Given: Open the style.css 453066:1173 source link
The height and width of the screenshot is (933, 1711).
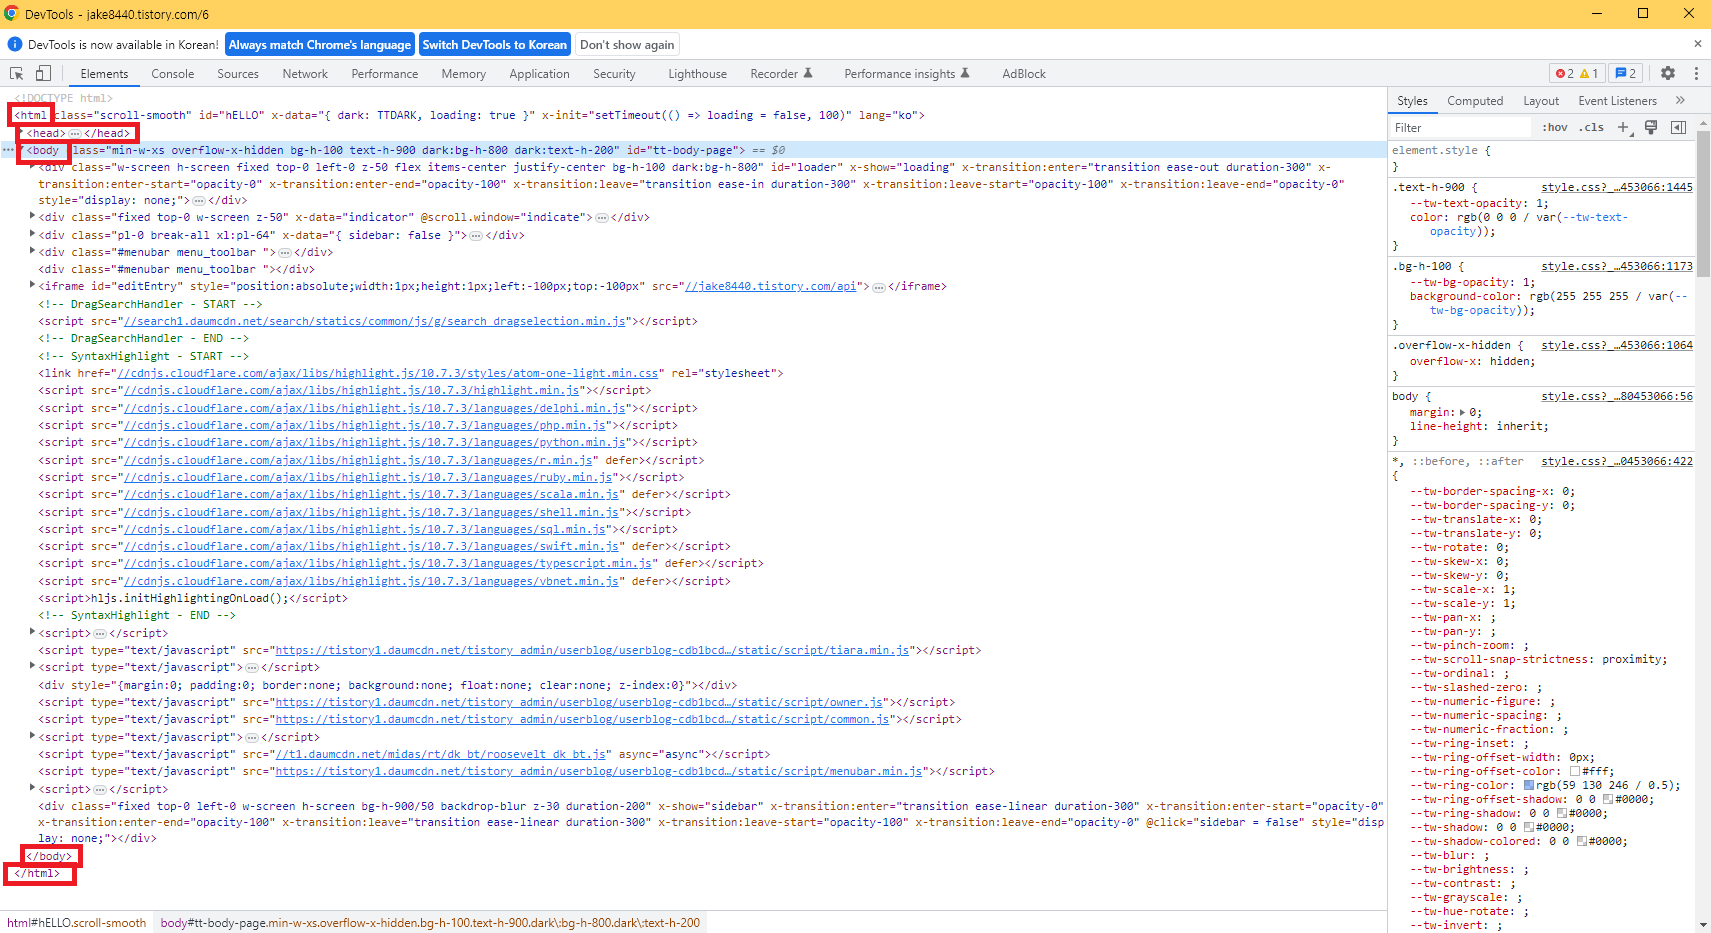Looking at the screenshot, I should point(1617,266).
